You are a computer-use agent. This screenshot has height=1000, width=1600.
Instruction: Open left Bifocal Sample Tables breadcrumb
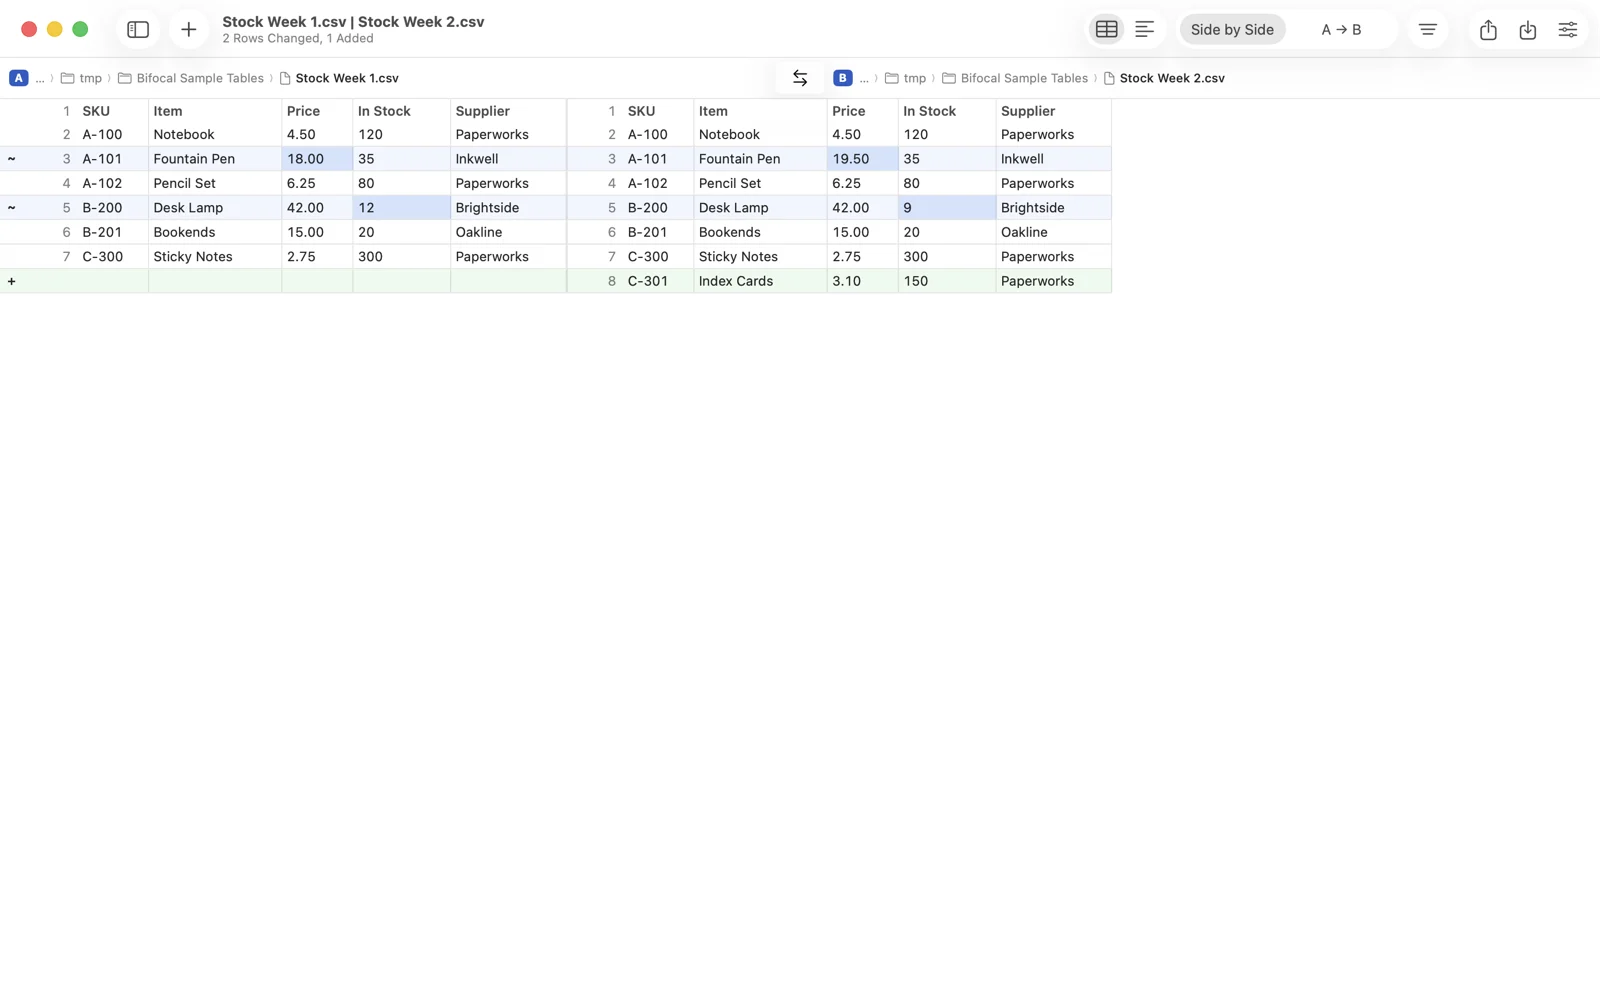coord(191,78)
